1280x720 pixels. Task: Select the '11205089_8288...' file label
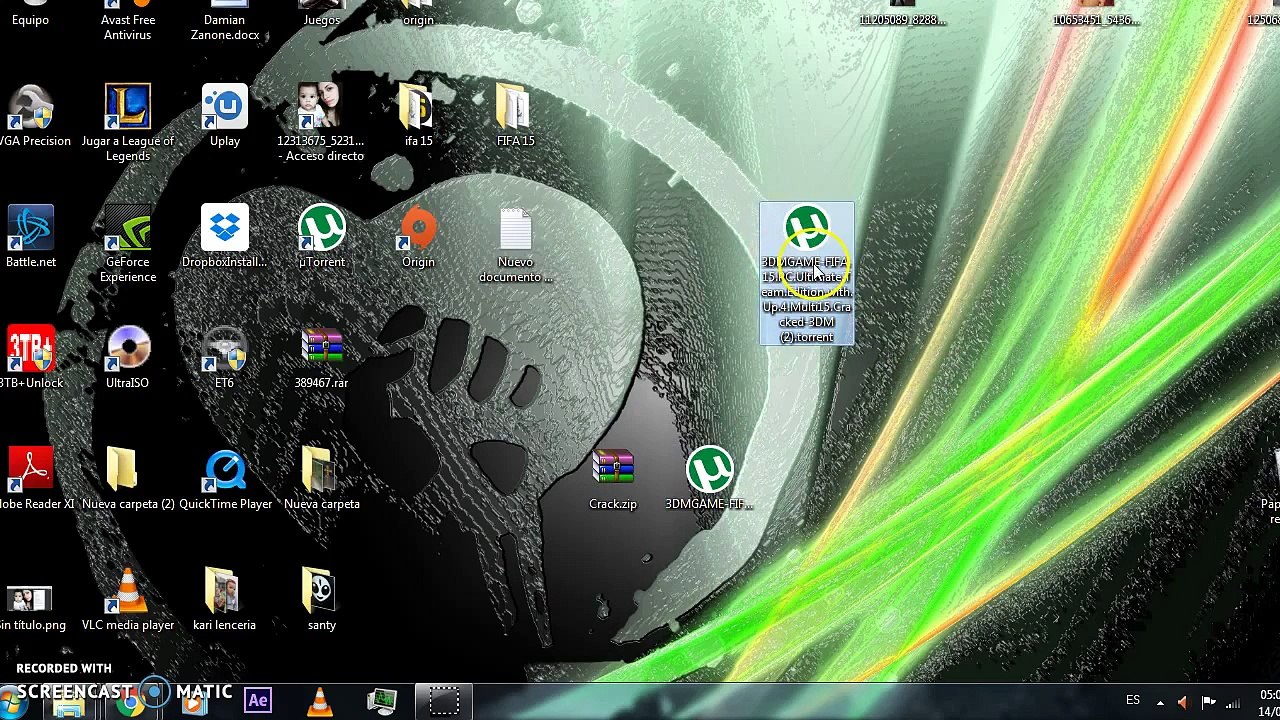tap(902, 20)
